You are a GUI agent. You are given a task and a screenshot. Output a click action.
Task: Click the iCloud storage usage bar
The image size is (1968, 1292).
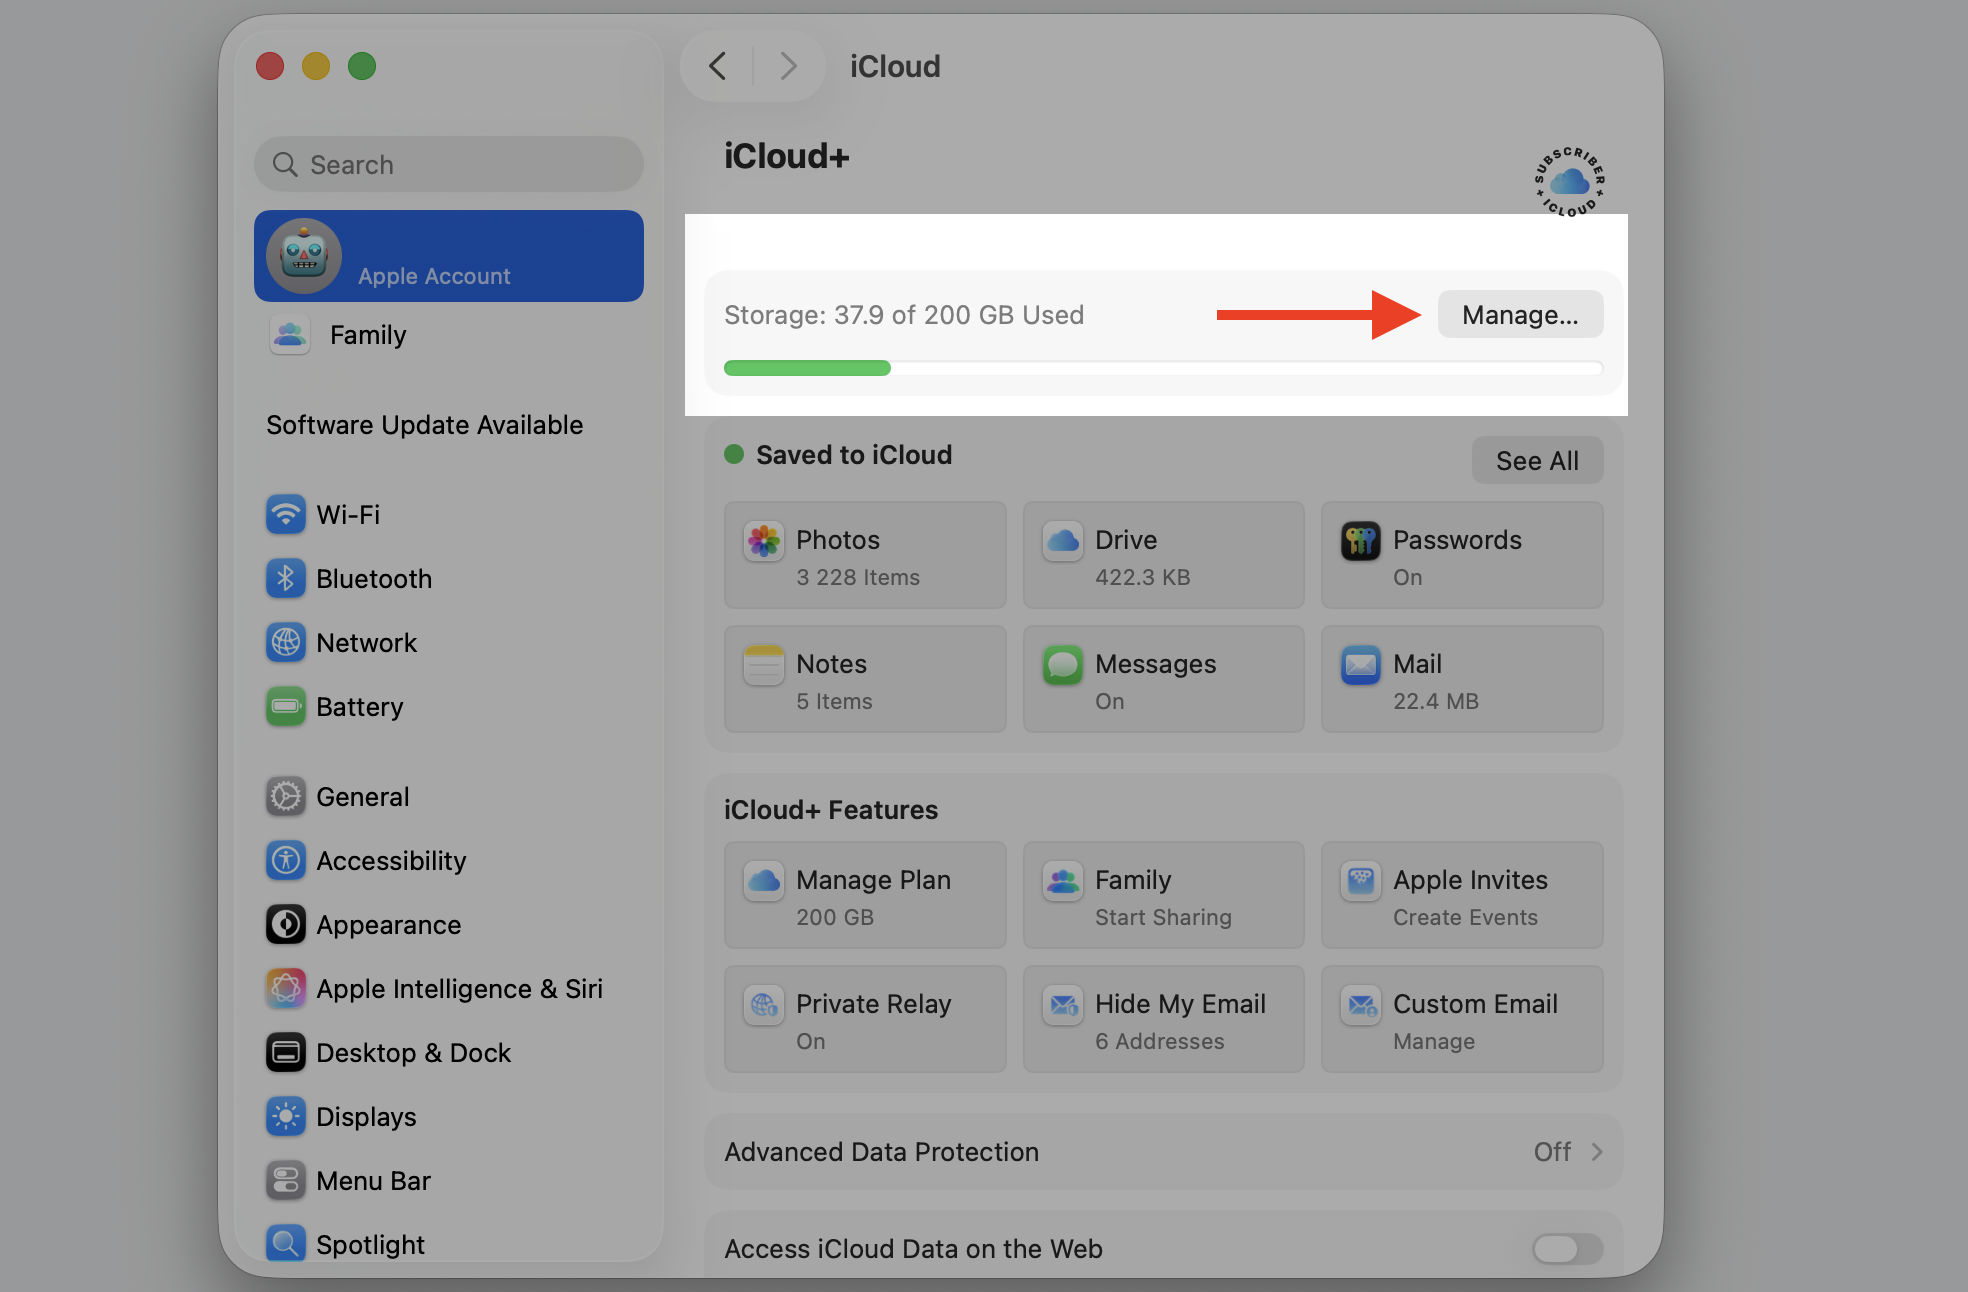pos(1163,368)
